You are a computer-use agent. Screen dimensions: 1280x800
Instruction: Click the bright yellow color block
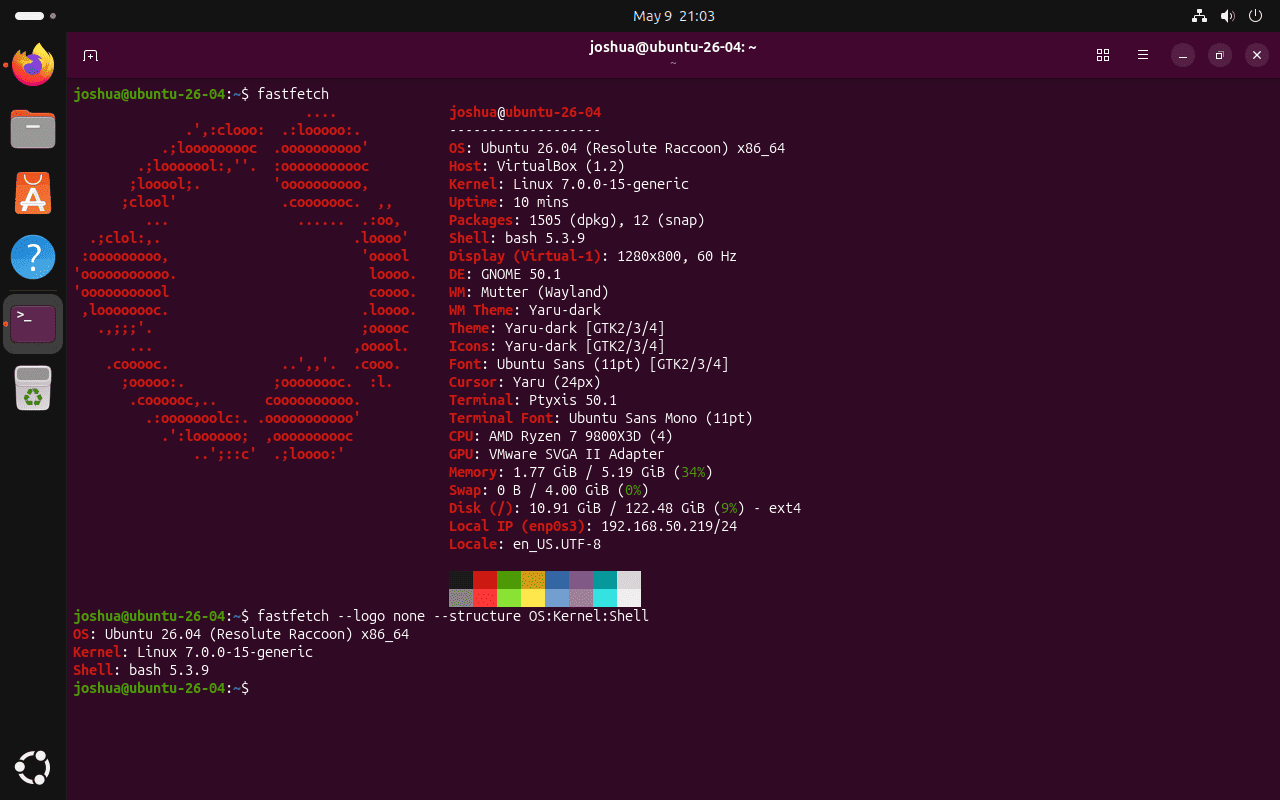(x=533, y=598)
